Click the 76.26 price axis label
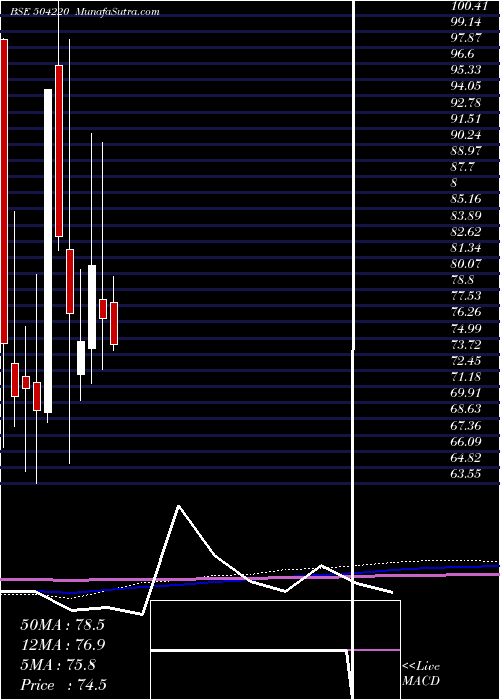500x700 pixels. 466,312
